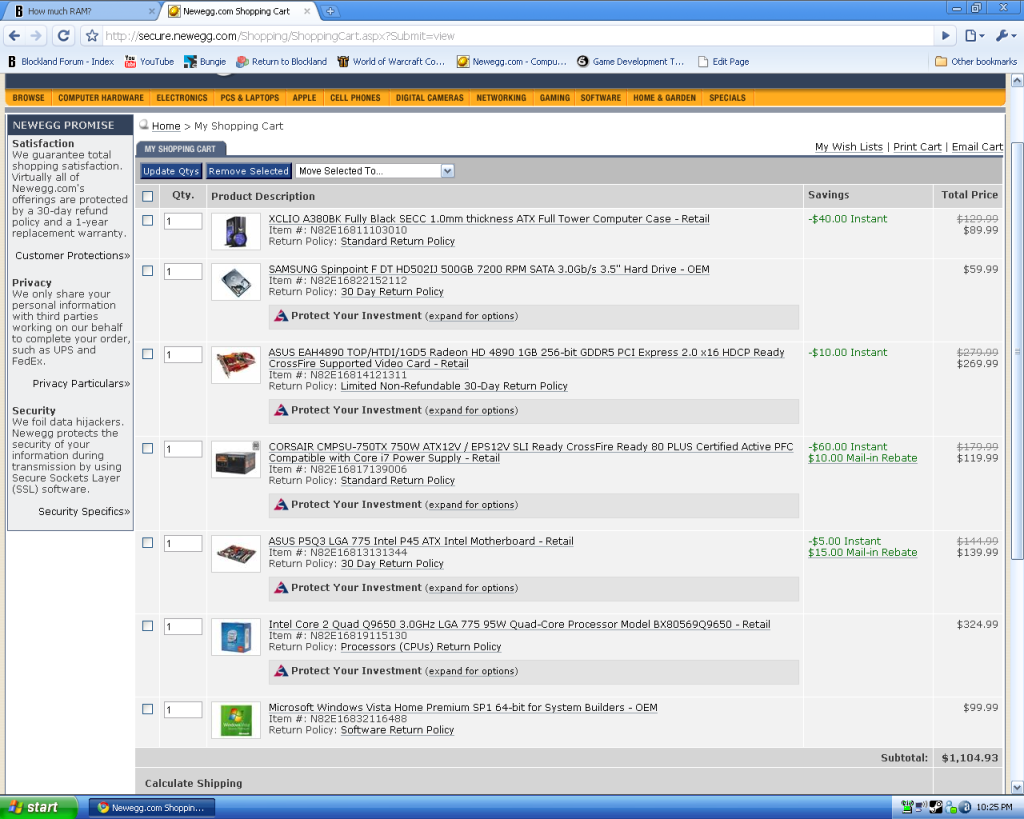The image size is (1024, 819).
Task: Click the home icon in breadcrumb
Action: click(x=144, y=125)
